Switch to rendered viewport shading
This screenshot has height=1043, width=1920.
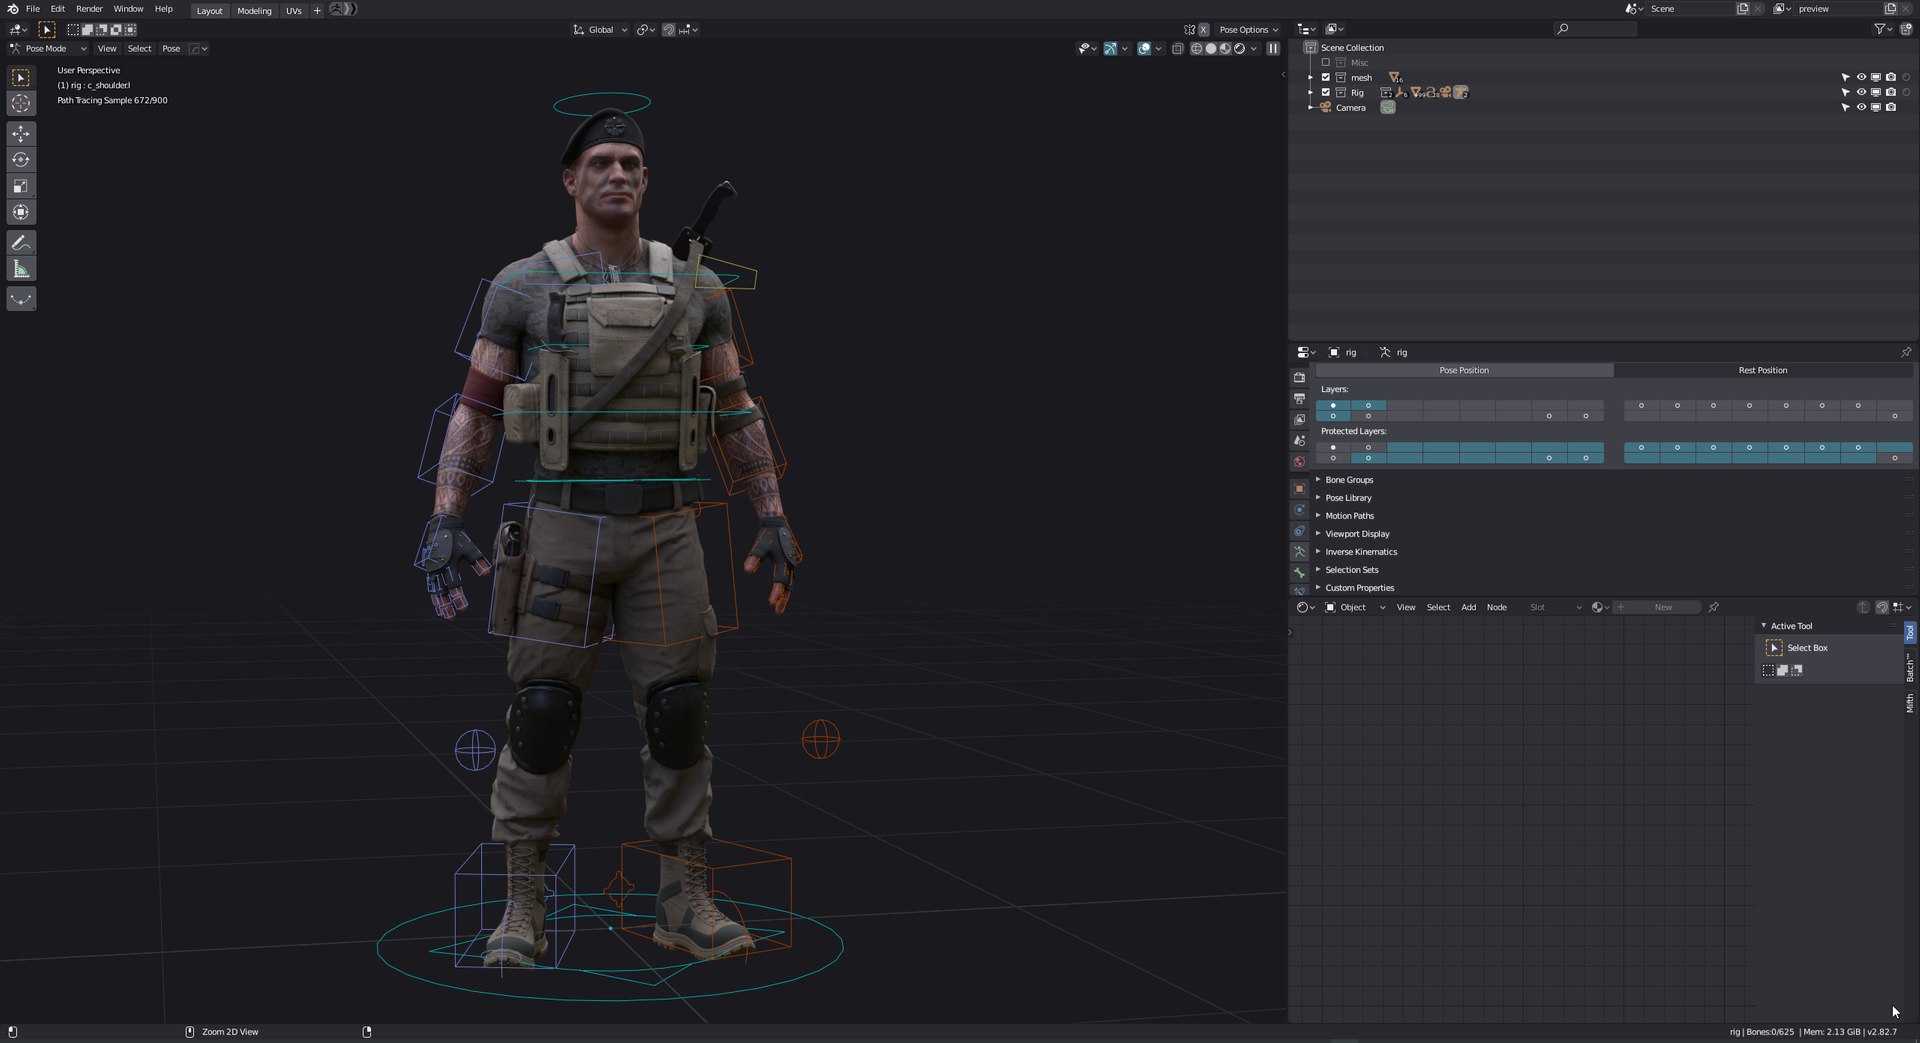pos(1239,48)
